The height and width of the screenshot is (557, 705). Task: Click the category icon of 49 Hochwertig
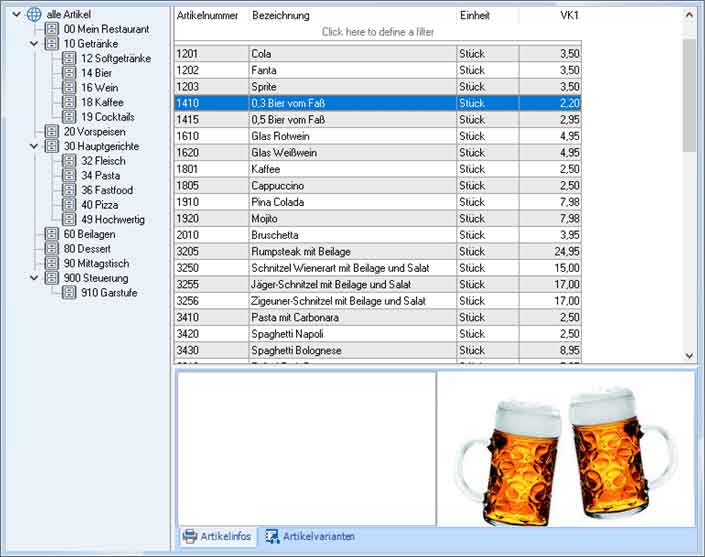click(x=69, y=219)
